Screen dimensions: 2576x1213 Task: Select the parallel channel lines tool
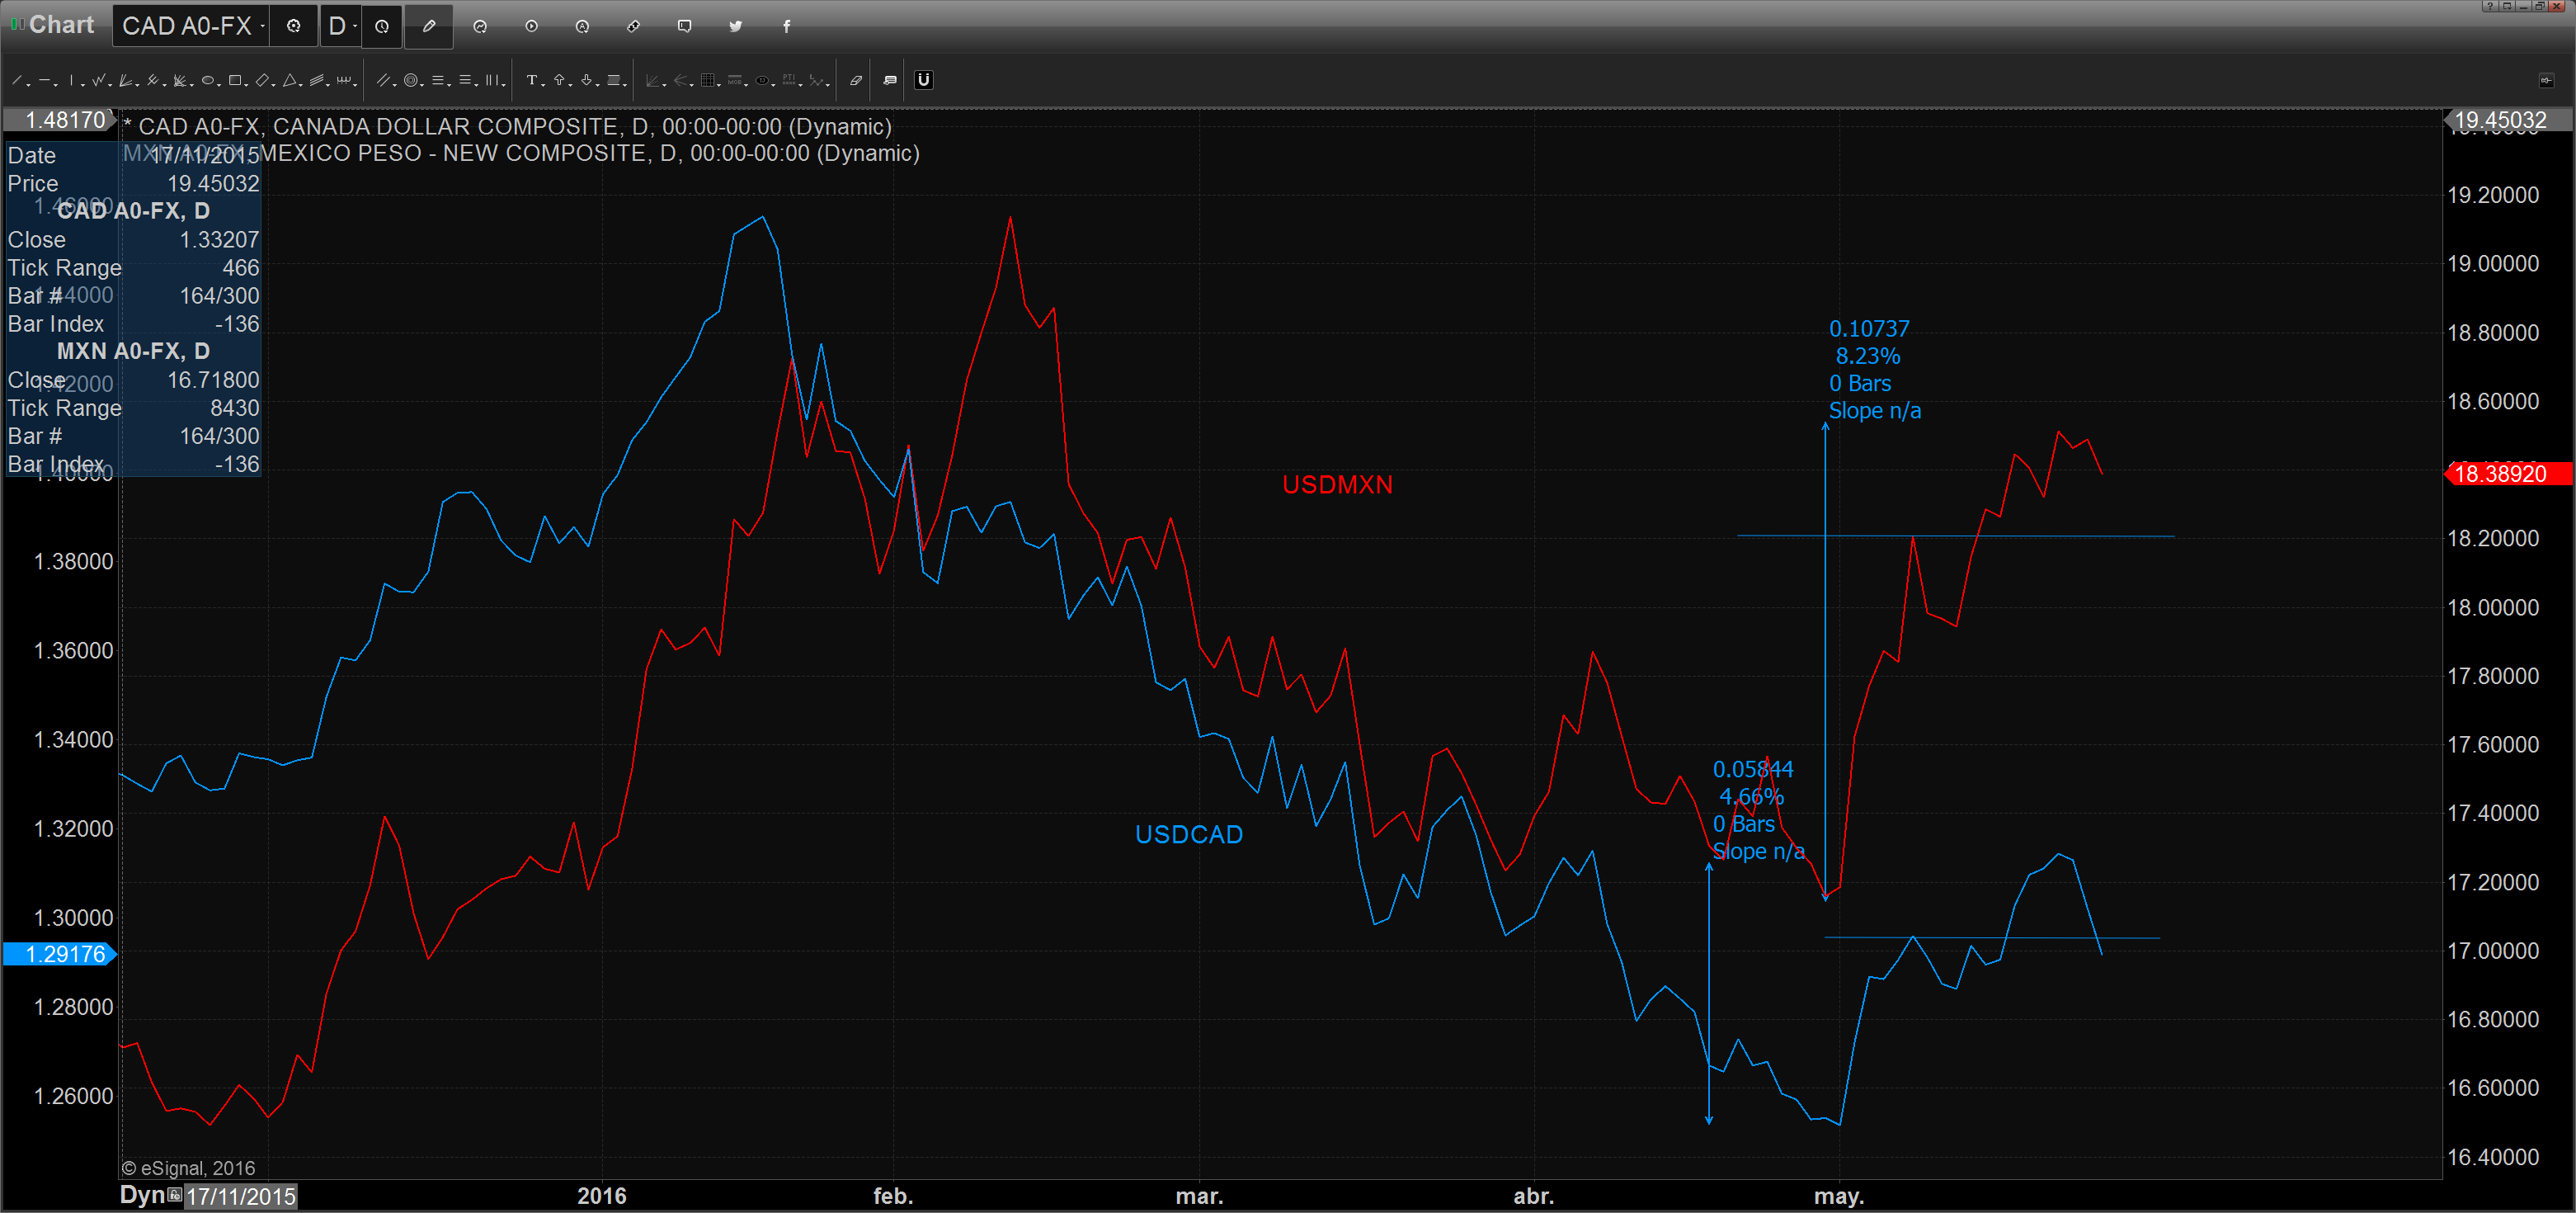tap(317, 80)
